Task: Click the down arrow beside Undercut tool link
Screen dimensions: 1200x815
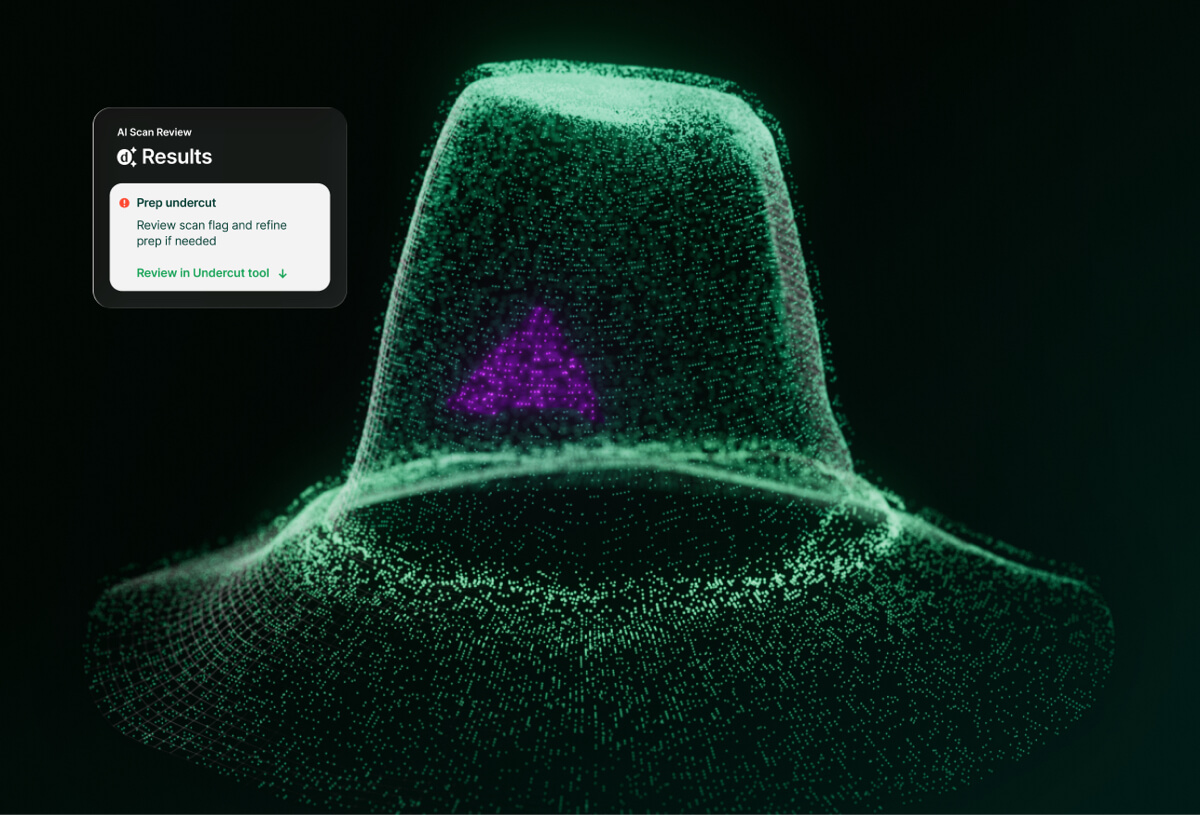Action: (283, 273)
